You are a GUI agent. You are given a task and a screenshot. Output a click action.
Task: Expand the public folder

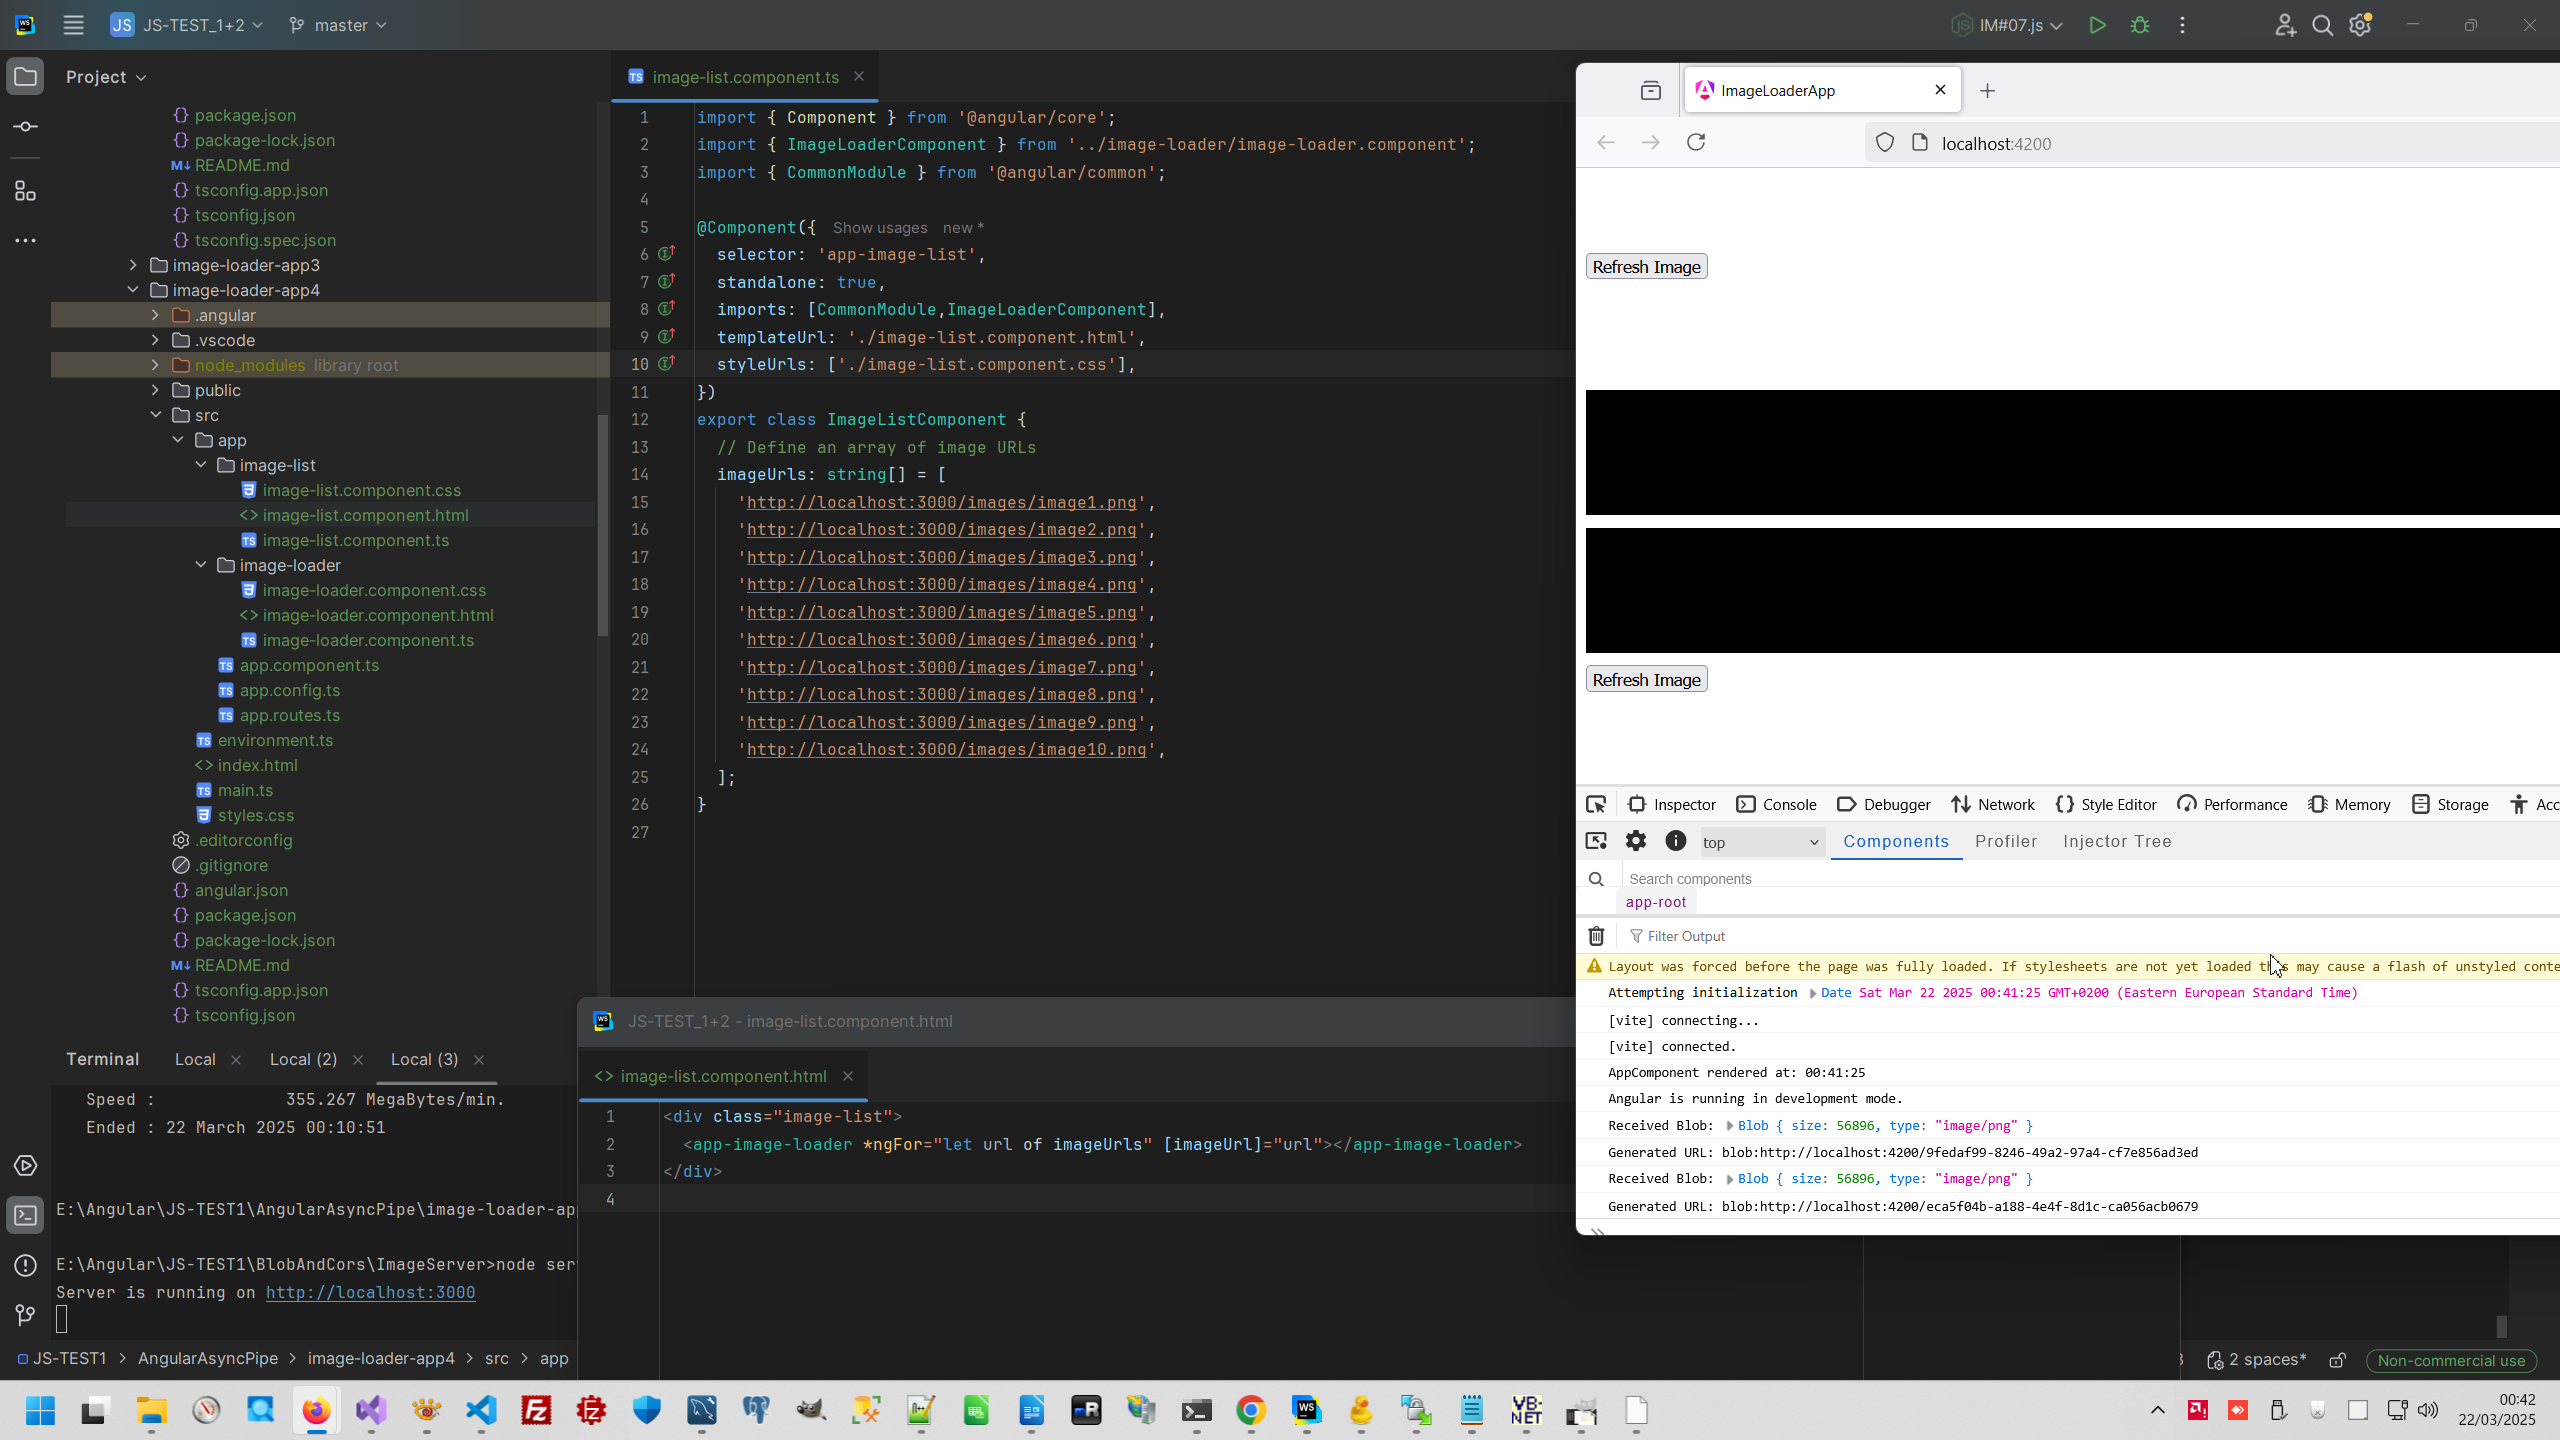(x=155, y=390)
